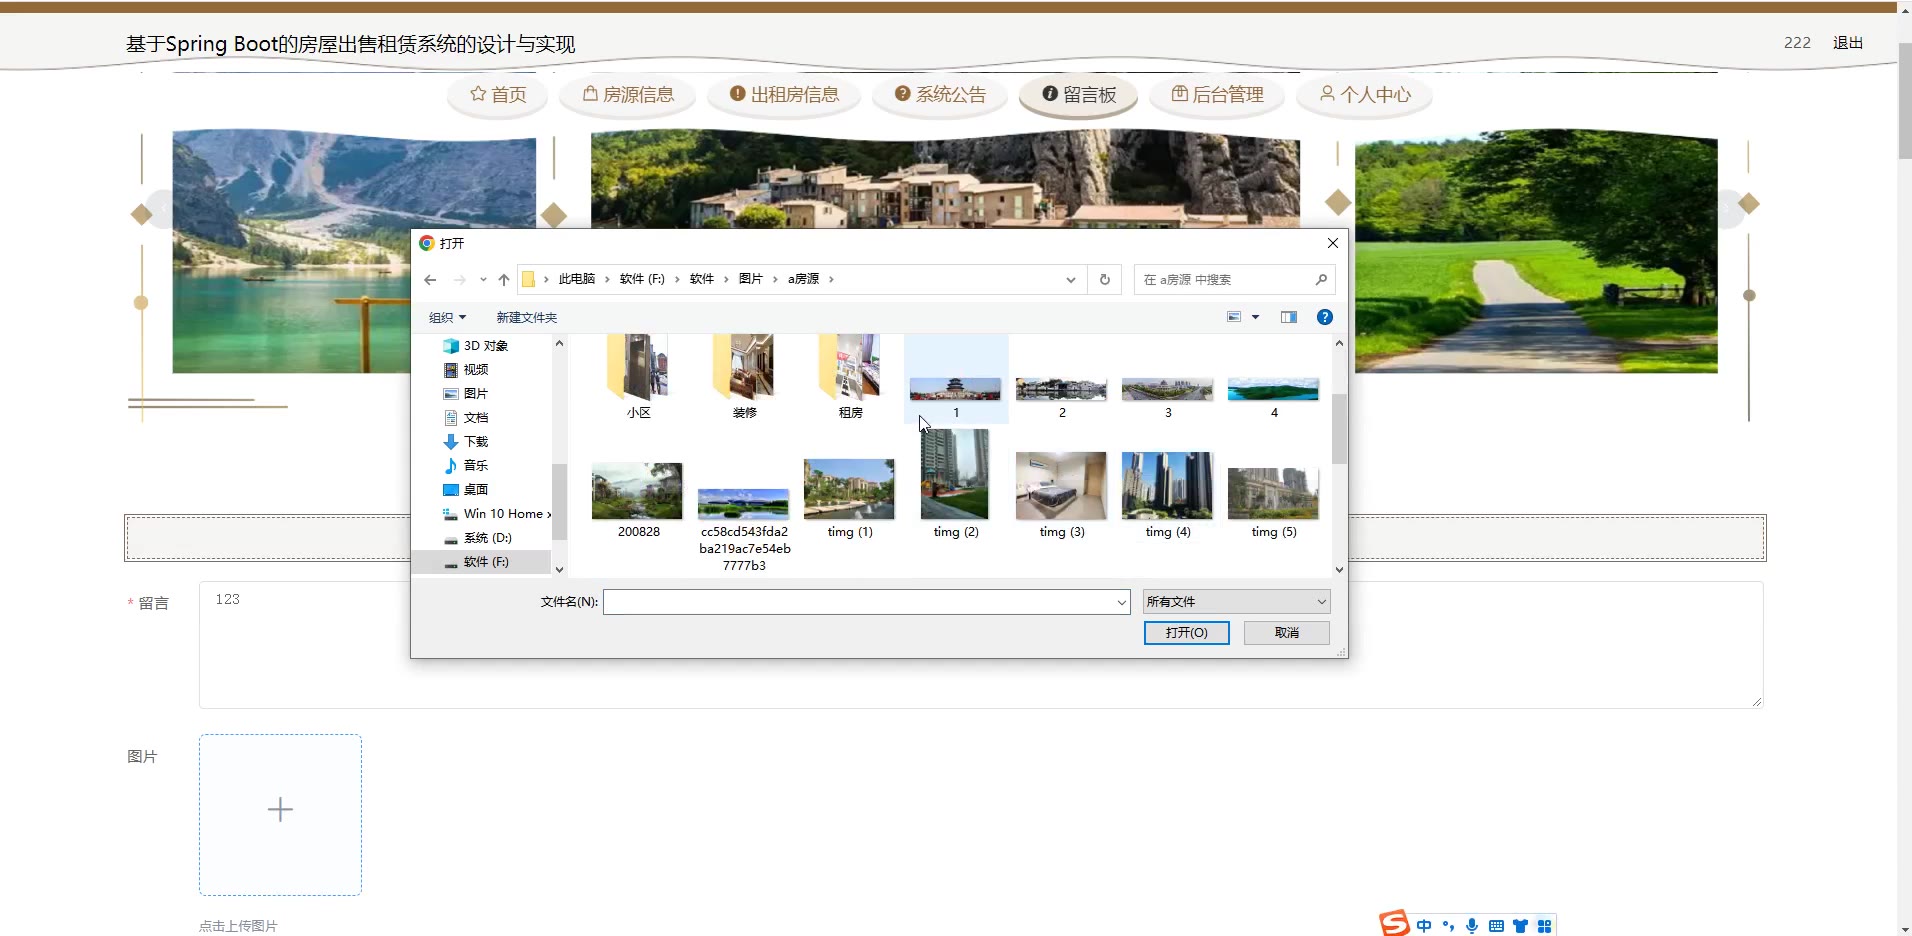The image size is (1912, 936).
Task: Open the 小区 folder
Action: [x=639, y=377]
